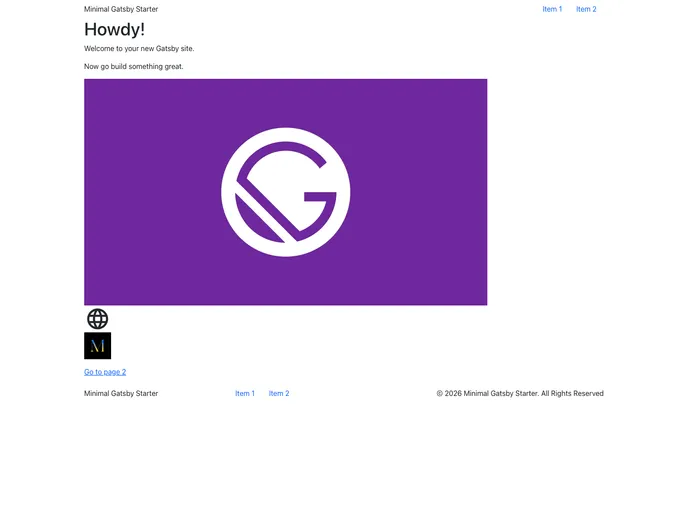Click the Minimal Gatsby Starter header title
The image size is (688, 512).
pyautogui.click(x=121, y=9)
